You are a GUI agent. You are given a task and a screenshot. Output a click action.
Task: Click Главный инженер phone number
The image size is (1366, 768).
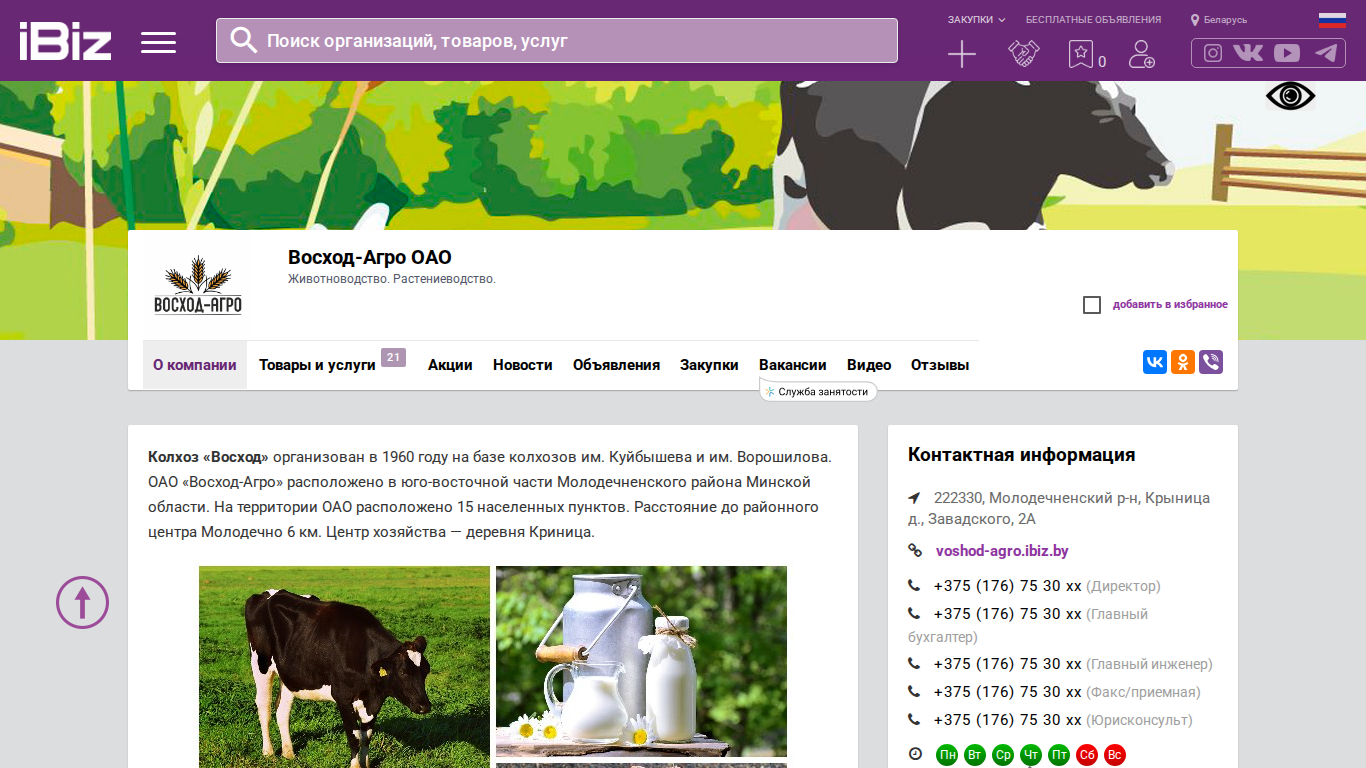tap(1008, 664)
